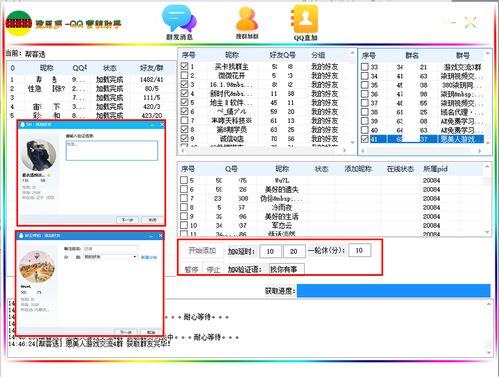
Task: Click 关闭 in the upper add-friend dialog
Action: [152, 220]
